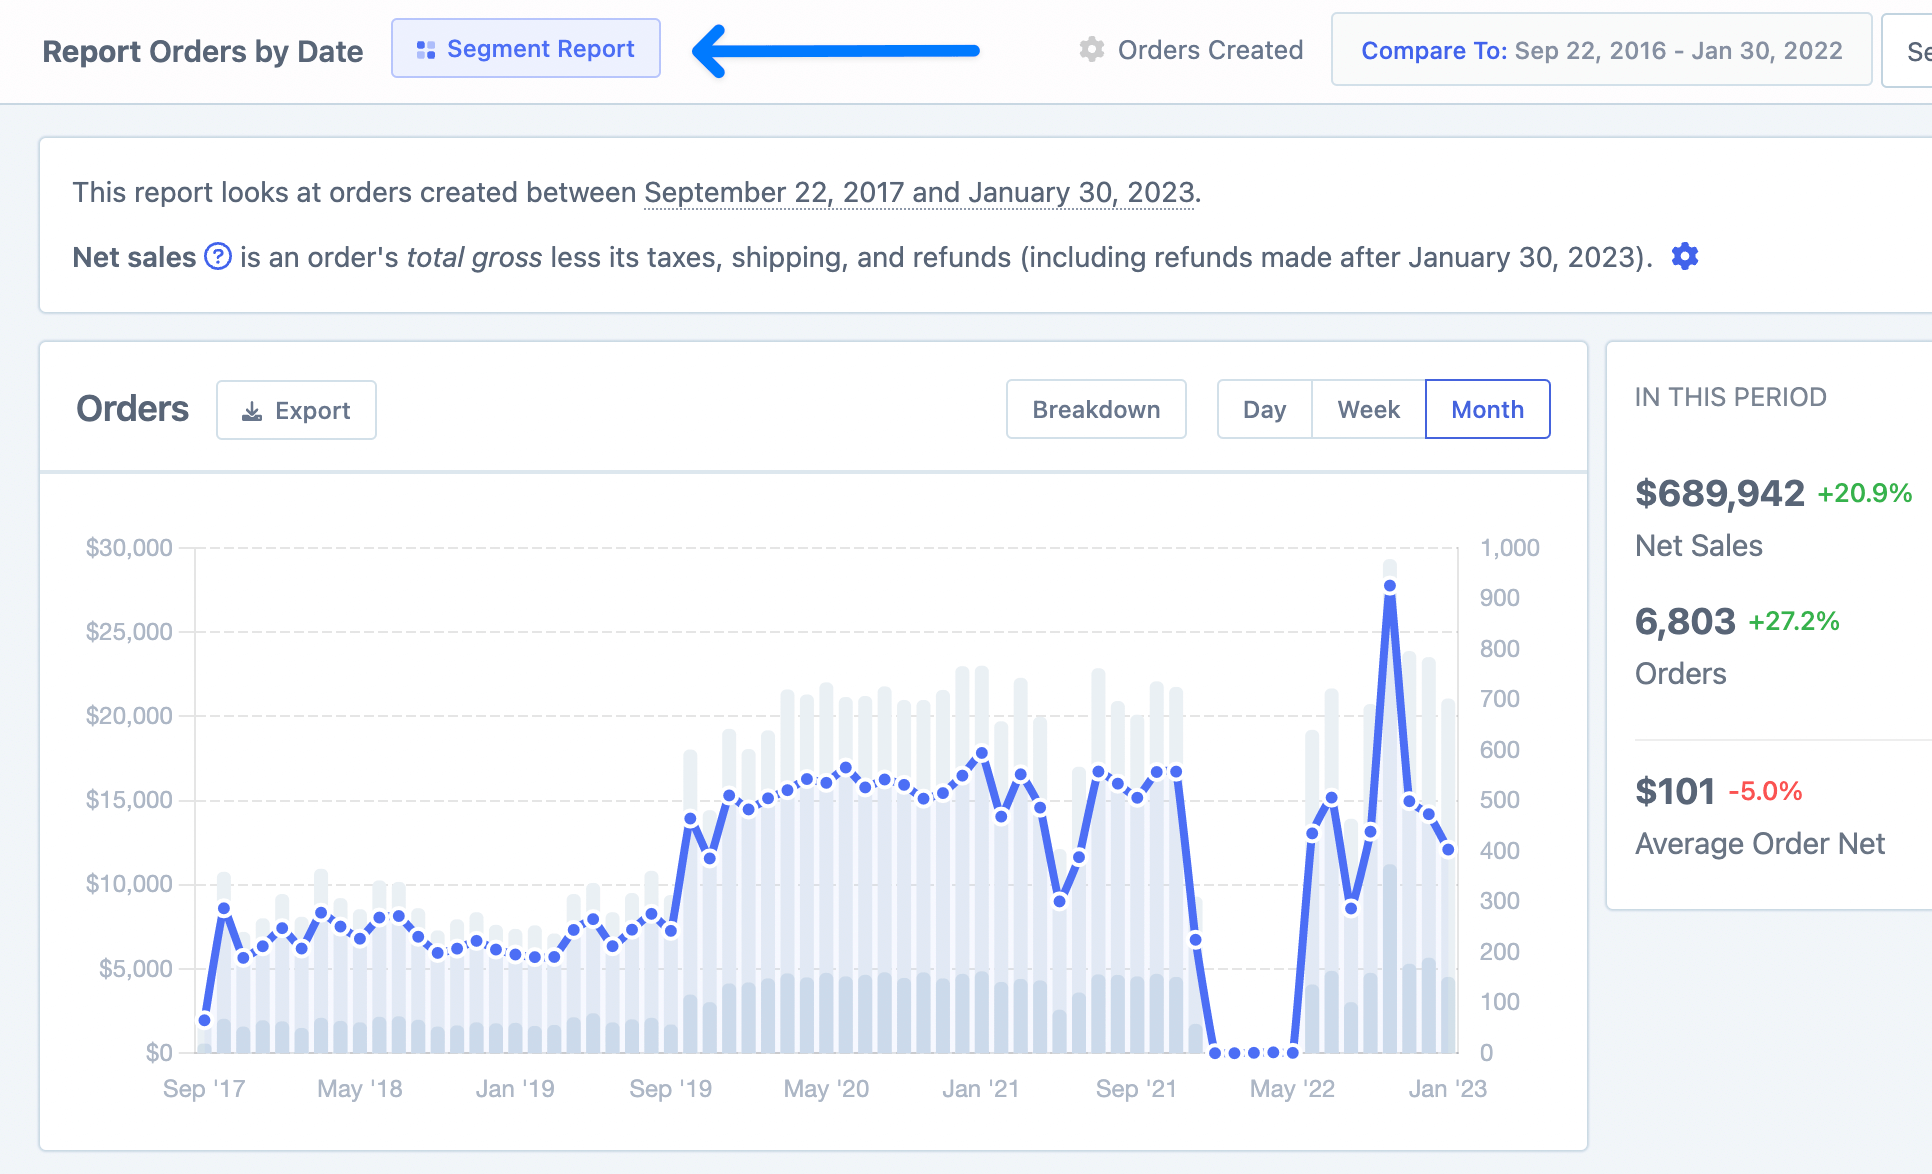The width and height of the screenshot is (1932, 1174).
Task: Switch the chart to Day granularity
Action: [x=1264, y=409]
